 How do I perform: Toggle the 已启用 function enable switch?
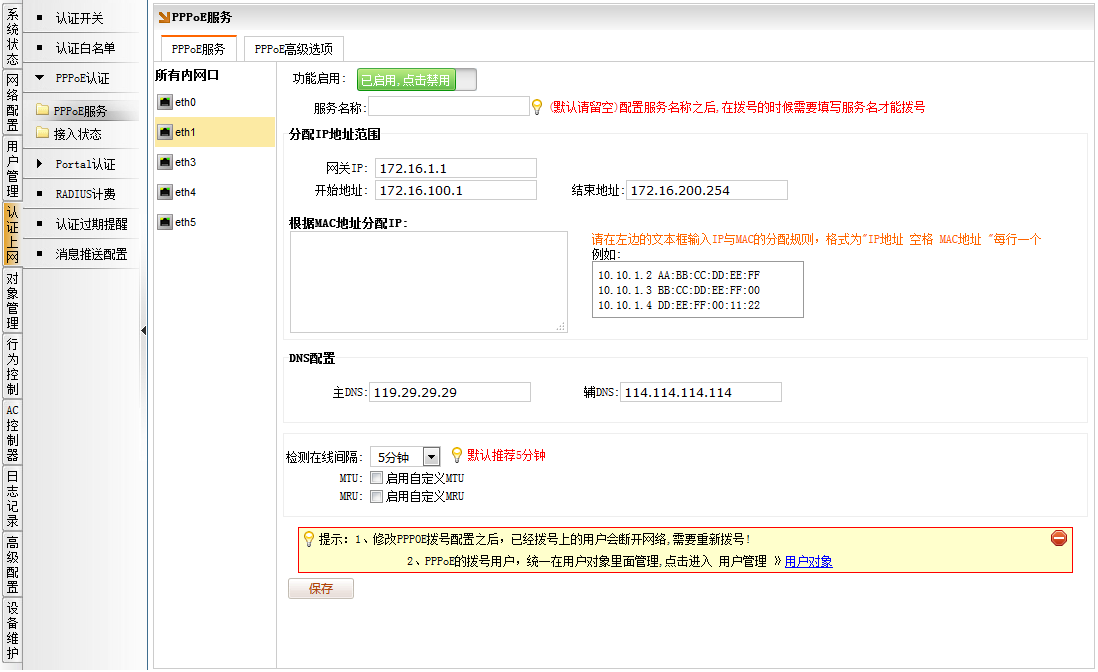(x=416, y=80)
